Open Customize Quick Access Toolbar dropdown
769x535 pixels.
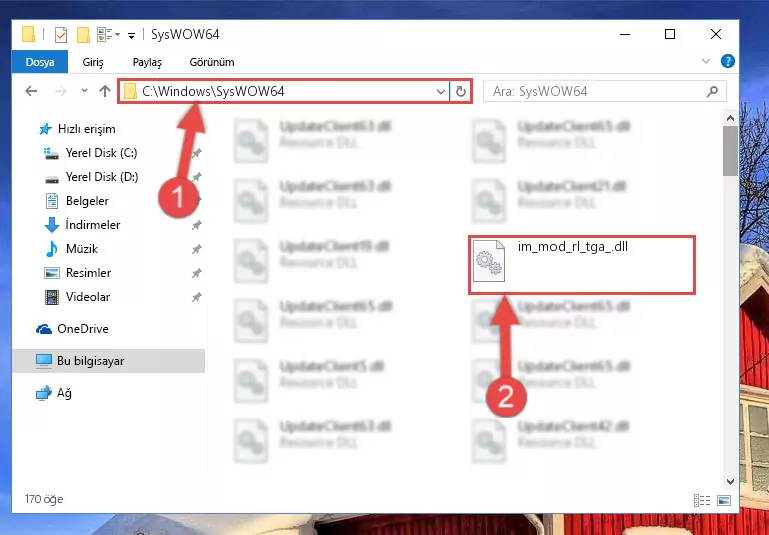(x=131, y=35)
